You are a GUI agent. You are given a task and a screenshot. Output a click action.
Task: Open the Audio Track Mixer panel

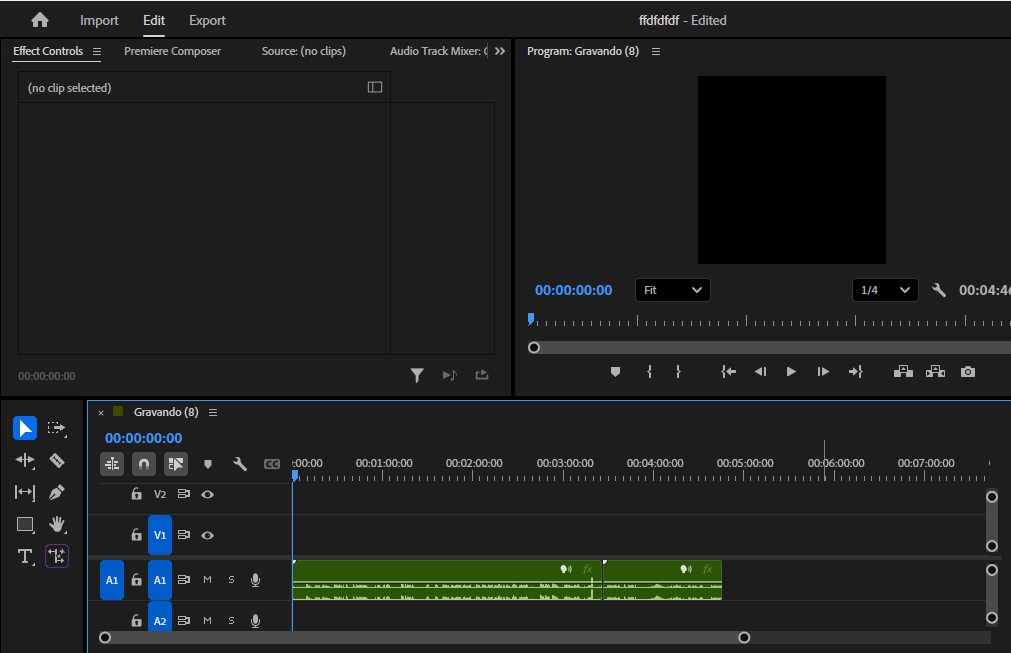click(x=438, y=51)
